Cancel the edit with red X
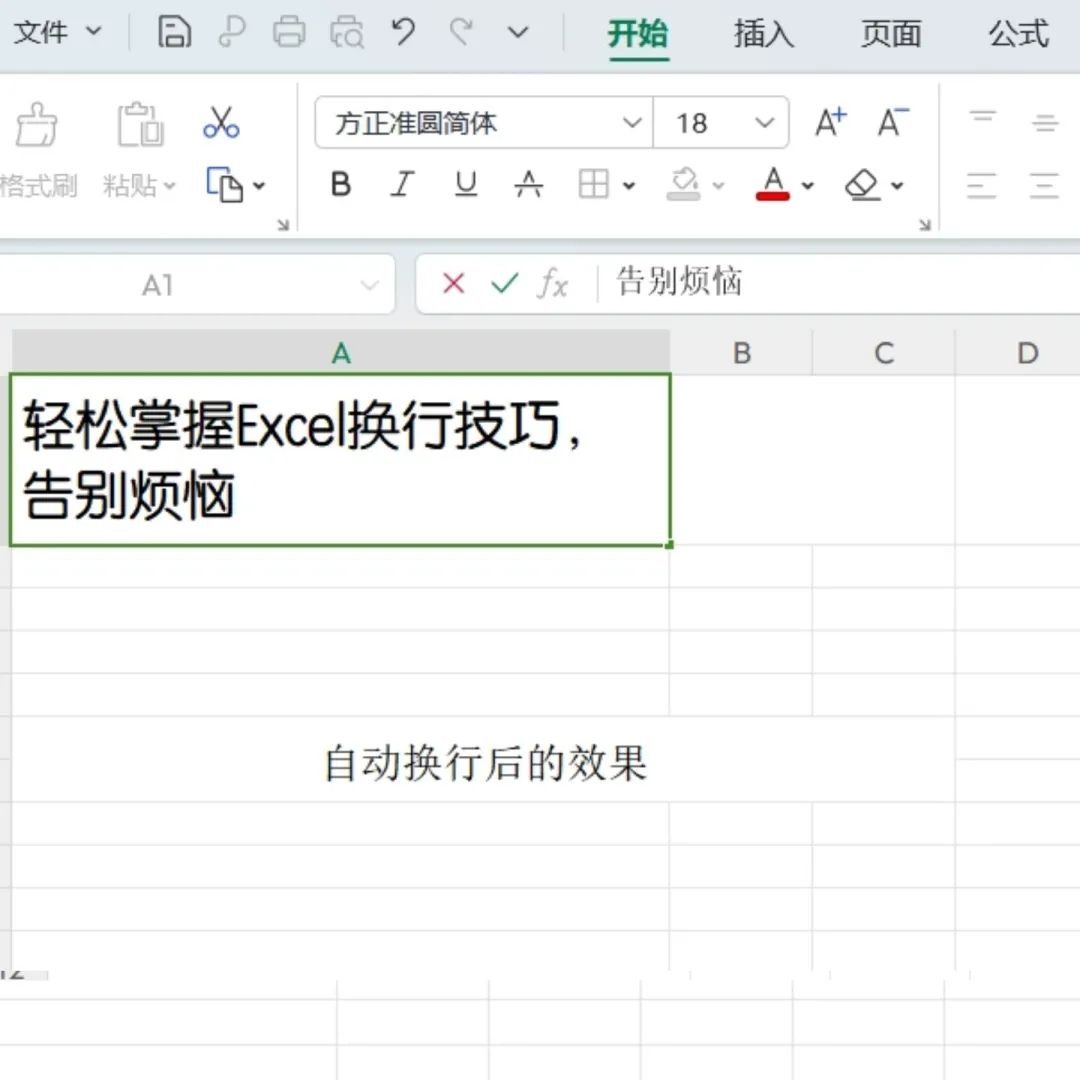 pyautogui.click(x=454, y=283)
